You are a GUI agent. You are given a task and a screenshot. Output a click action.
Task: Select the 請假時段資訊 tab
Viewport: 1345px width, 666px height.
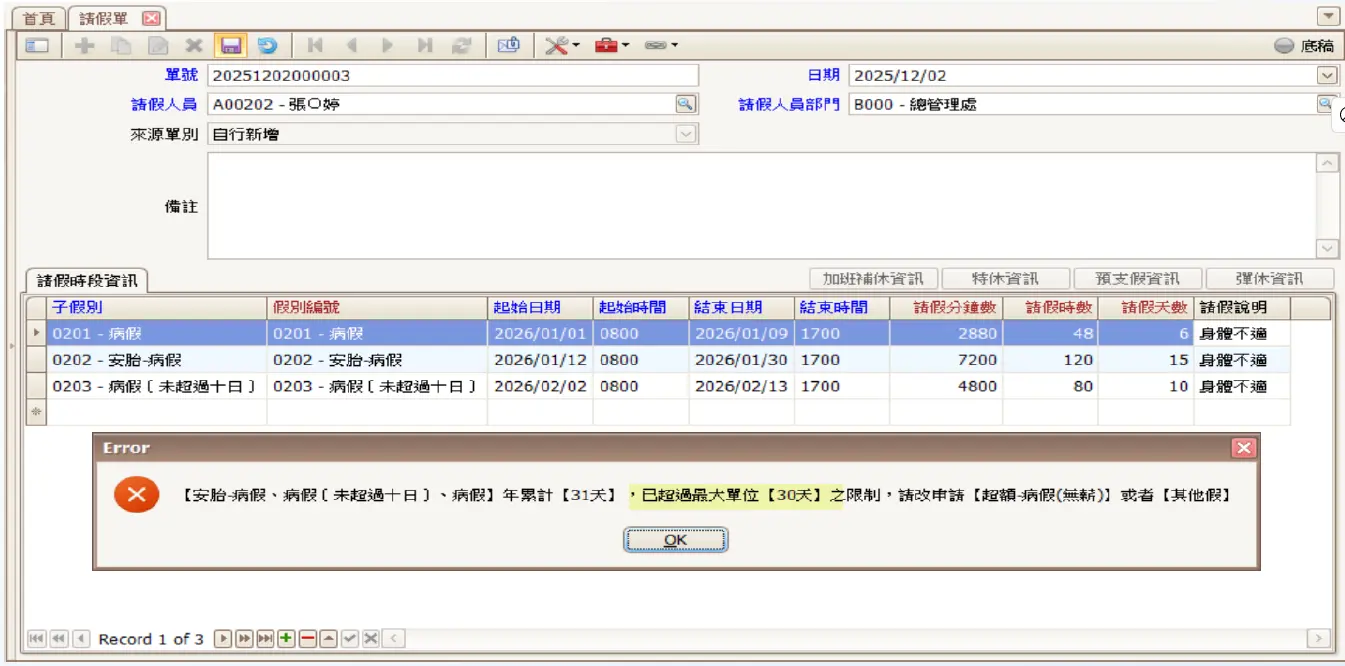(x=87, y=280)
